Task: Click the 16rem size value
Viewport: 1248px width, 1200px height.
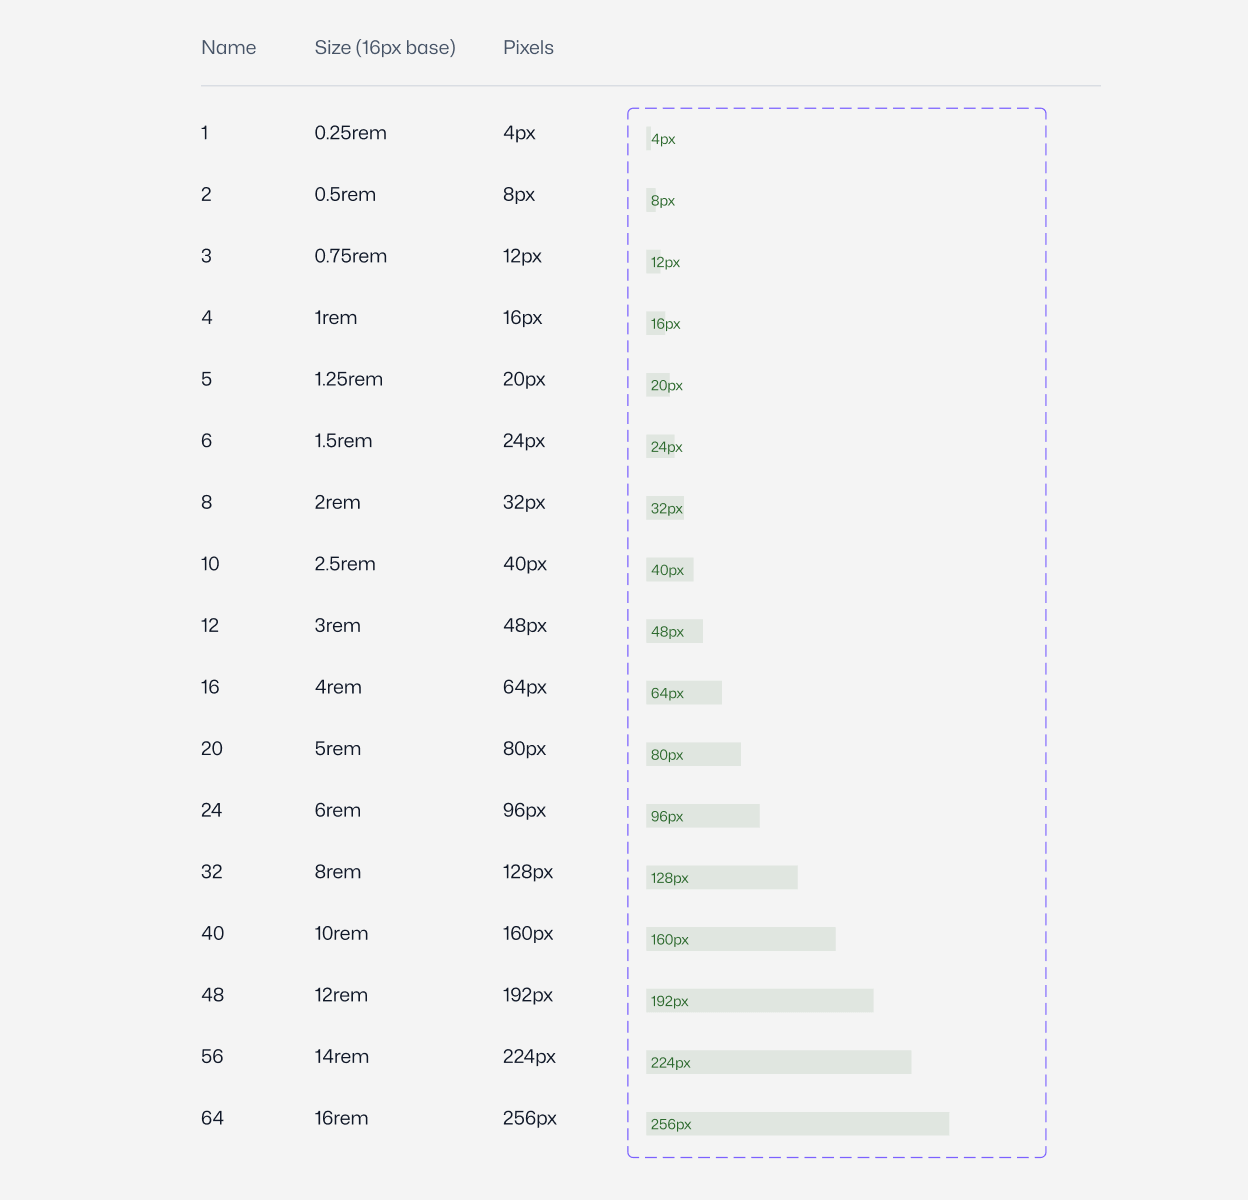Action: (x=341, y=1118)
